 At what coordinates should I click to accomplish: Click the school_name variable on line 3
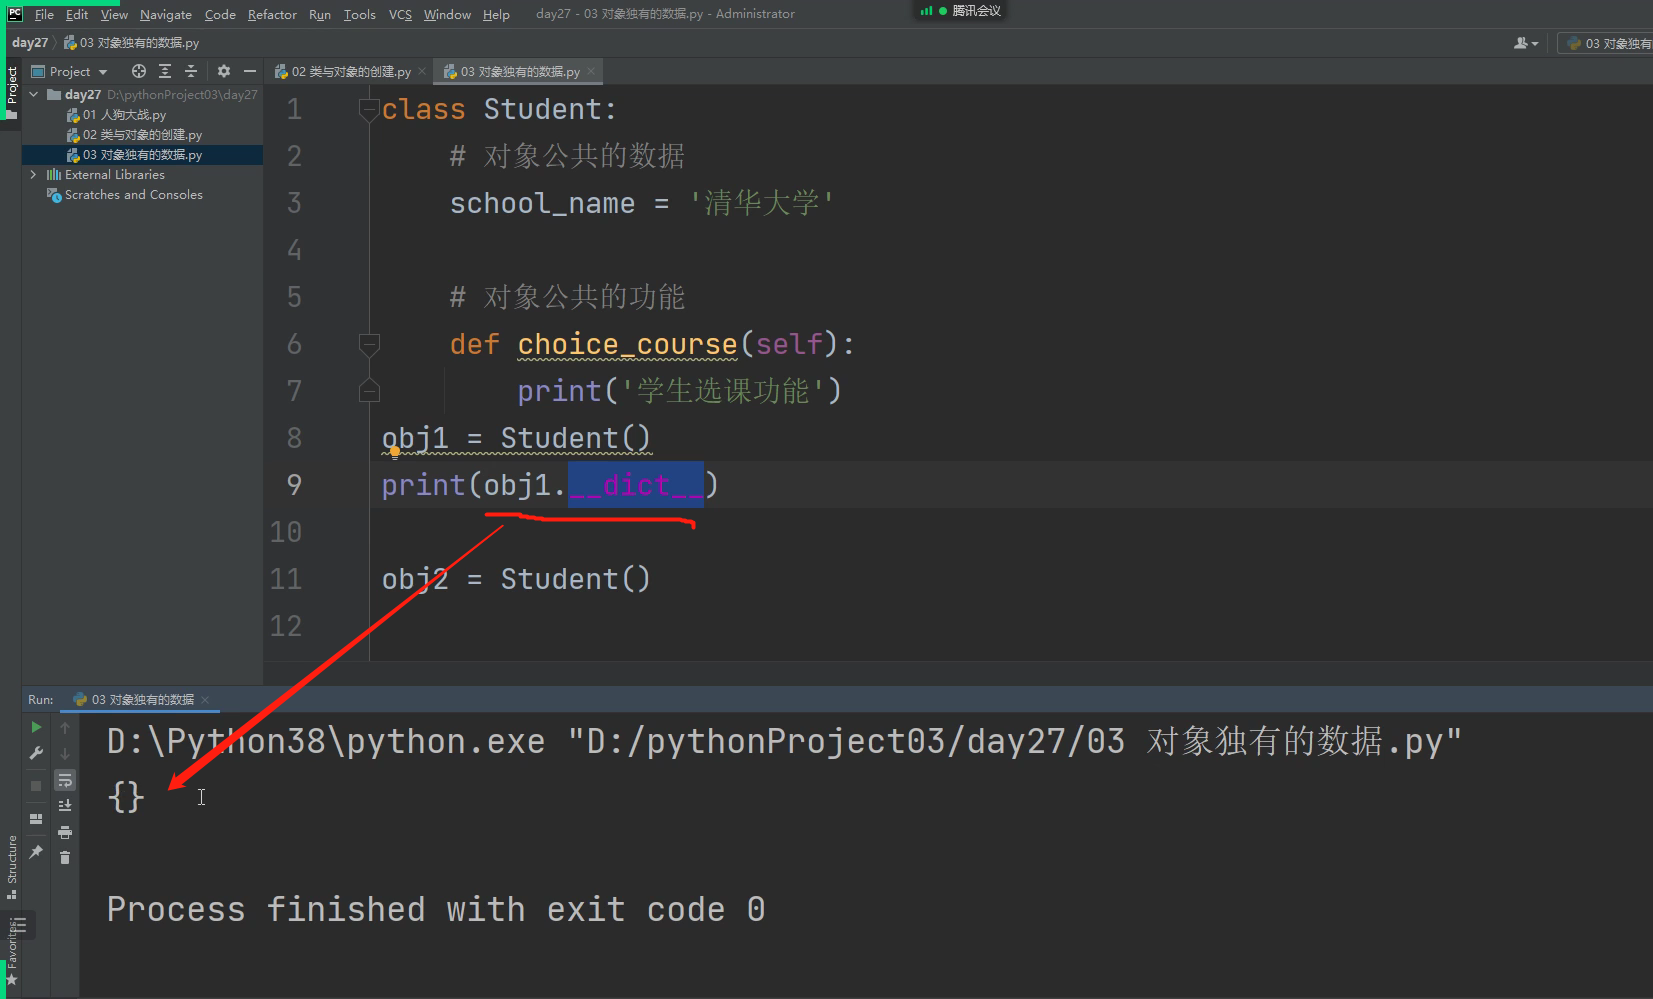(542, 203)
